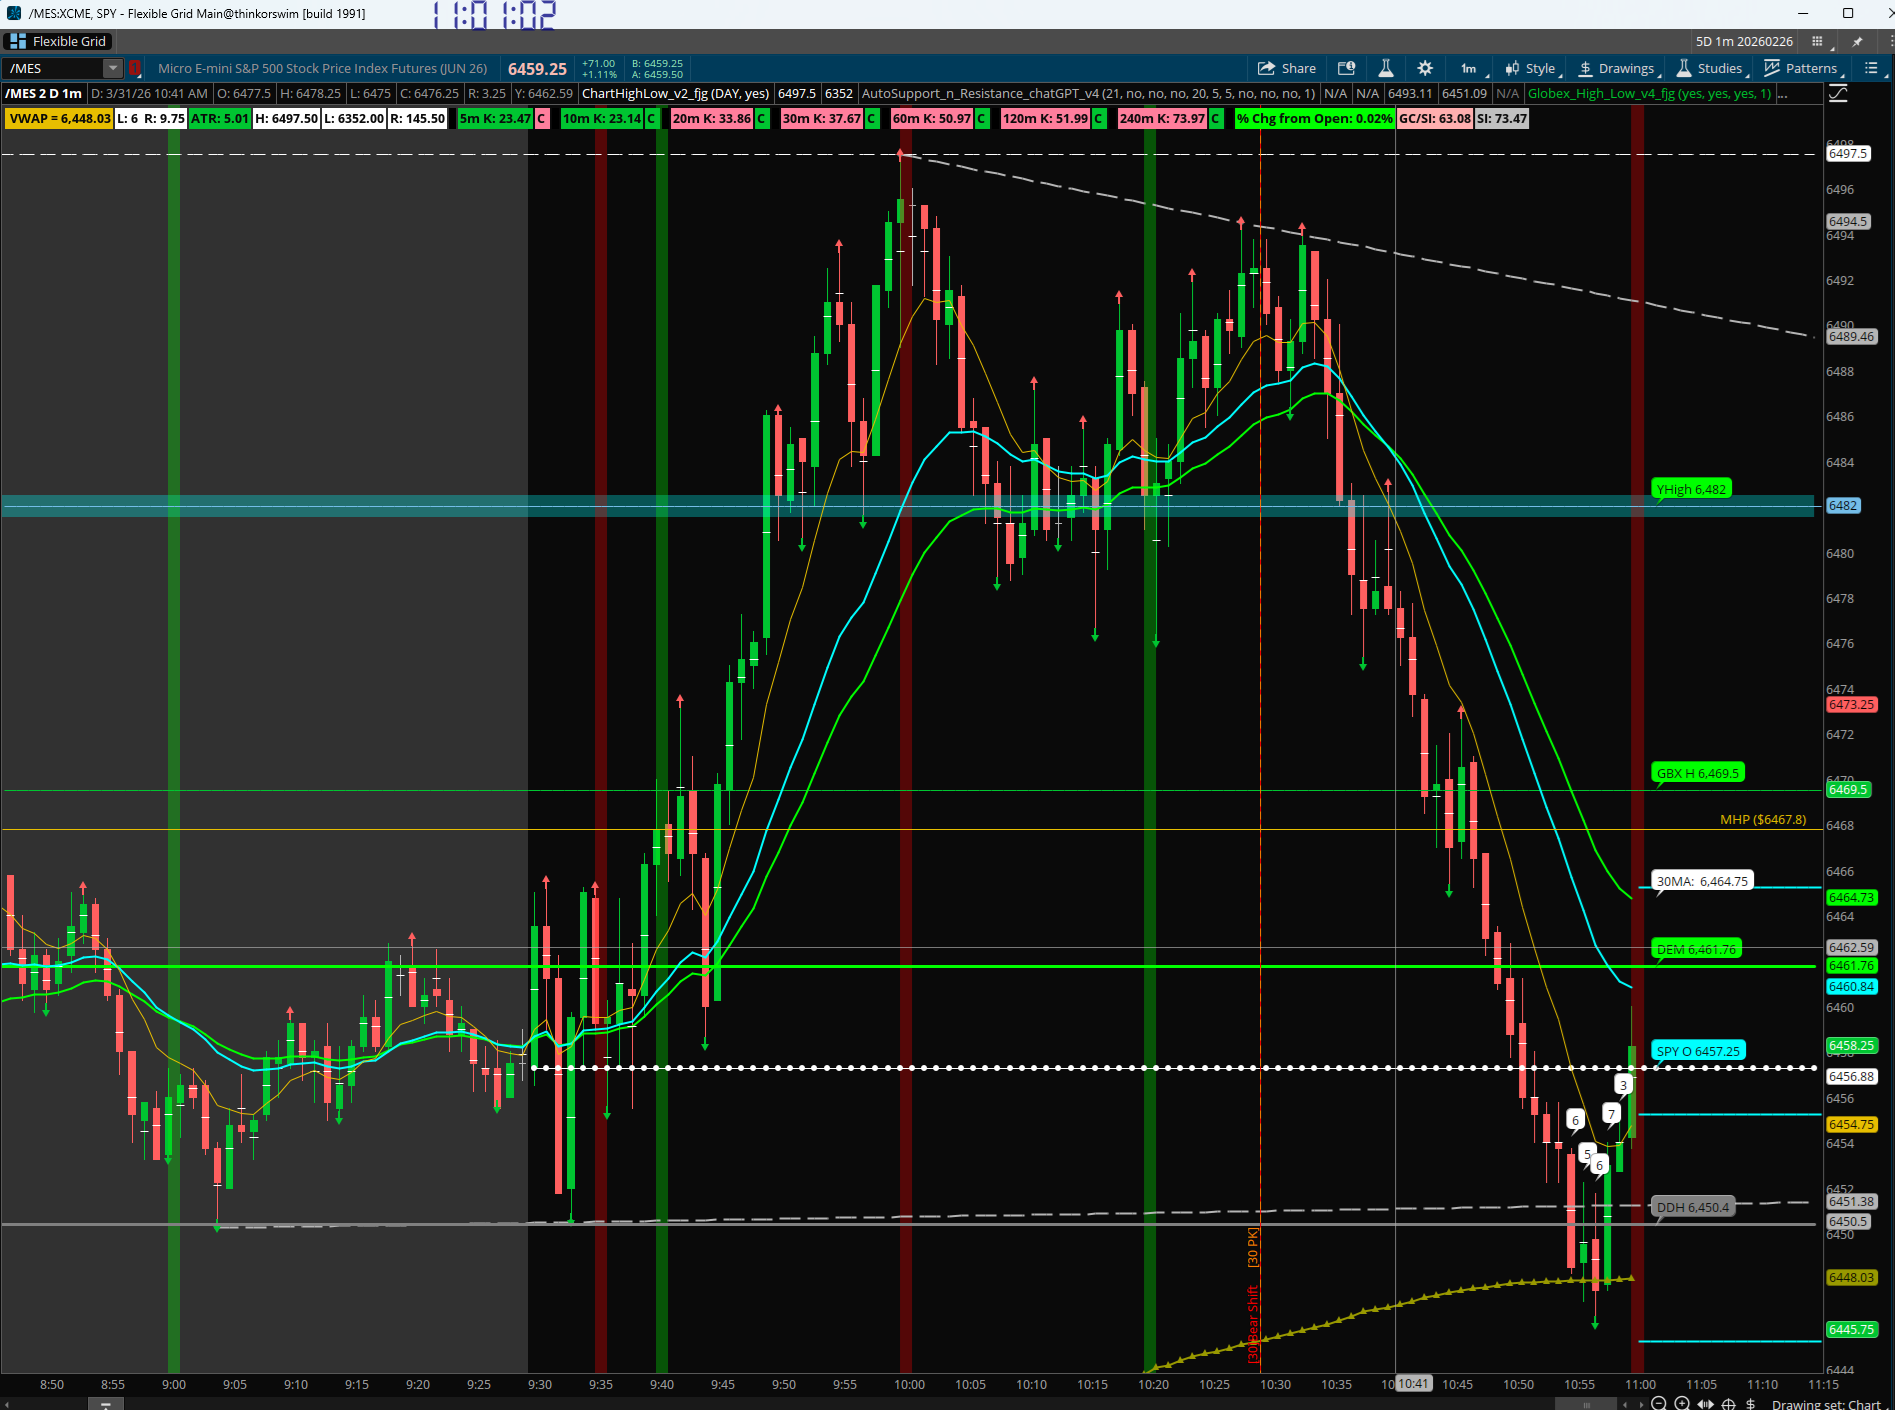Expand the Studies dropdown
The image size is (1895, 1410).
[x=1710, y=68]
